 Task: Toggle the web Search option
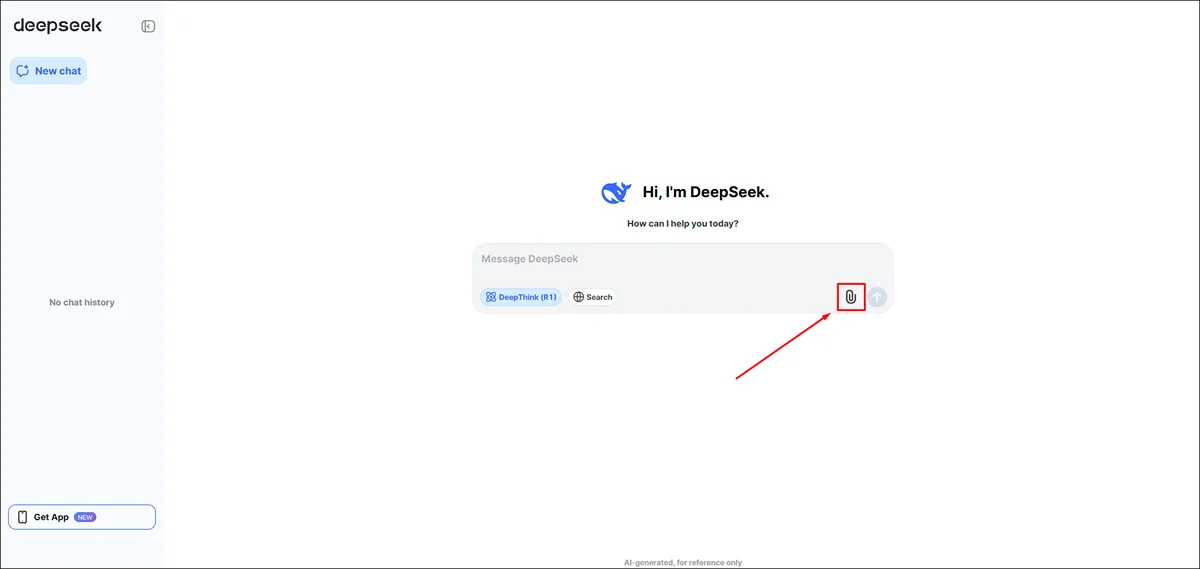[x=593, y=297]
